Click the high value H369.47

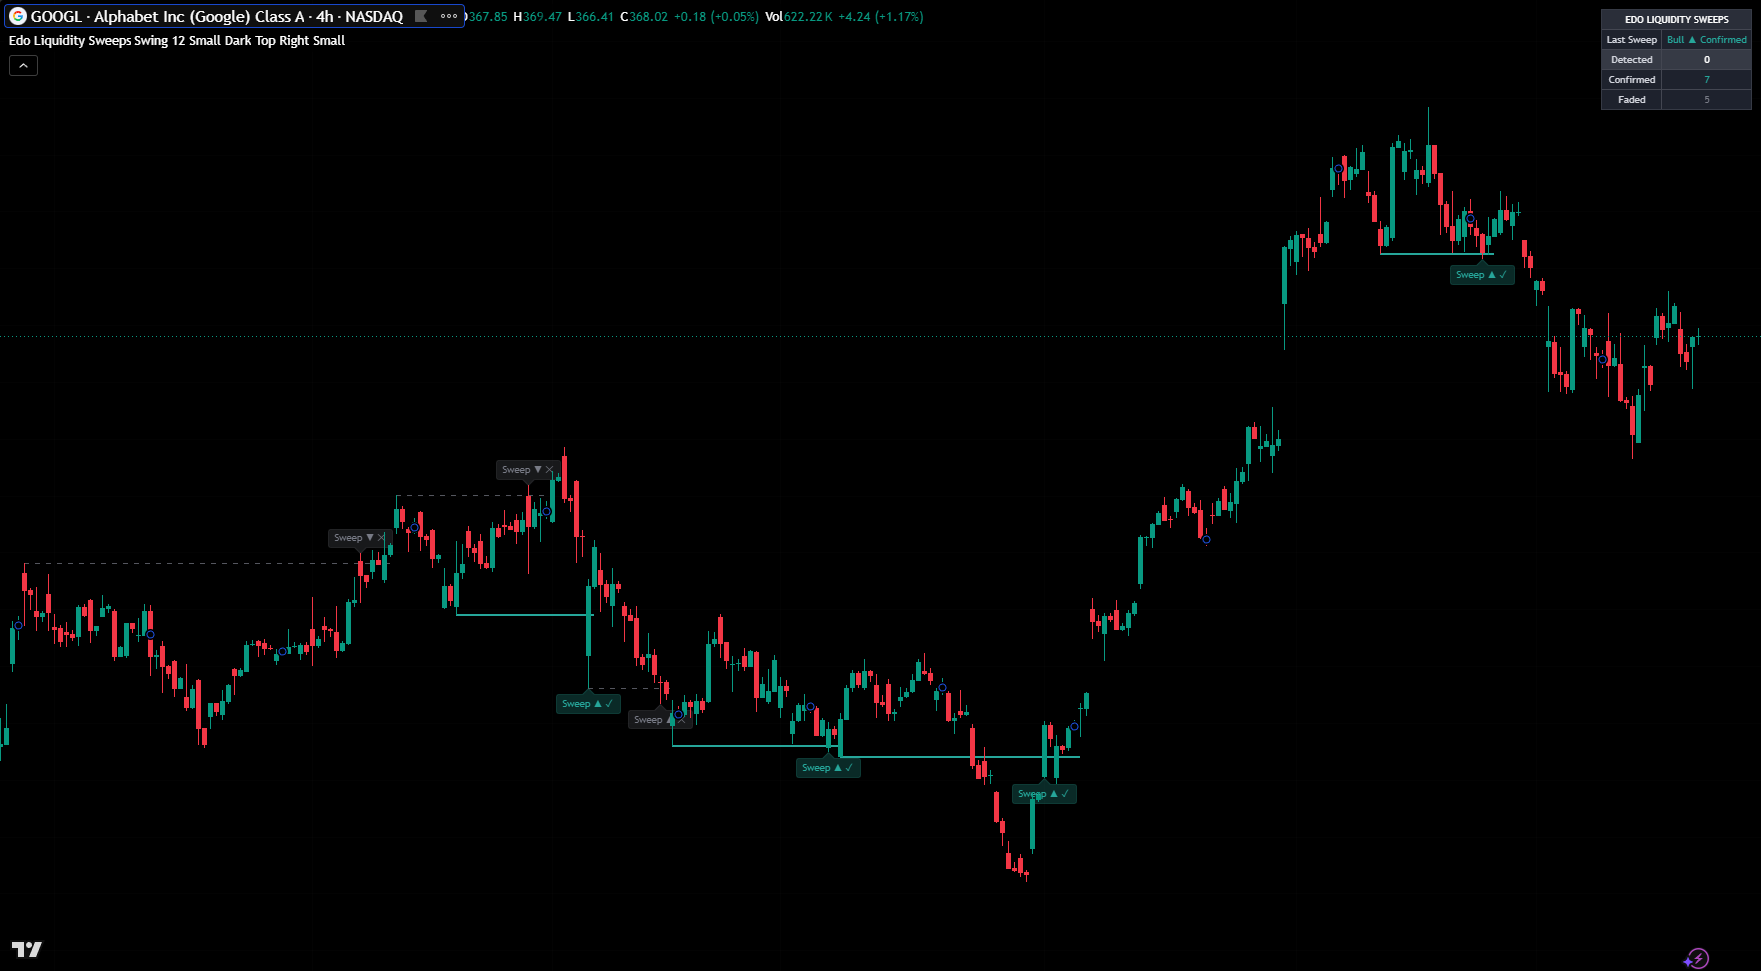(x=537, y=17)
